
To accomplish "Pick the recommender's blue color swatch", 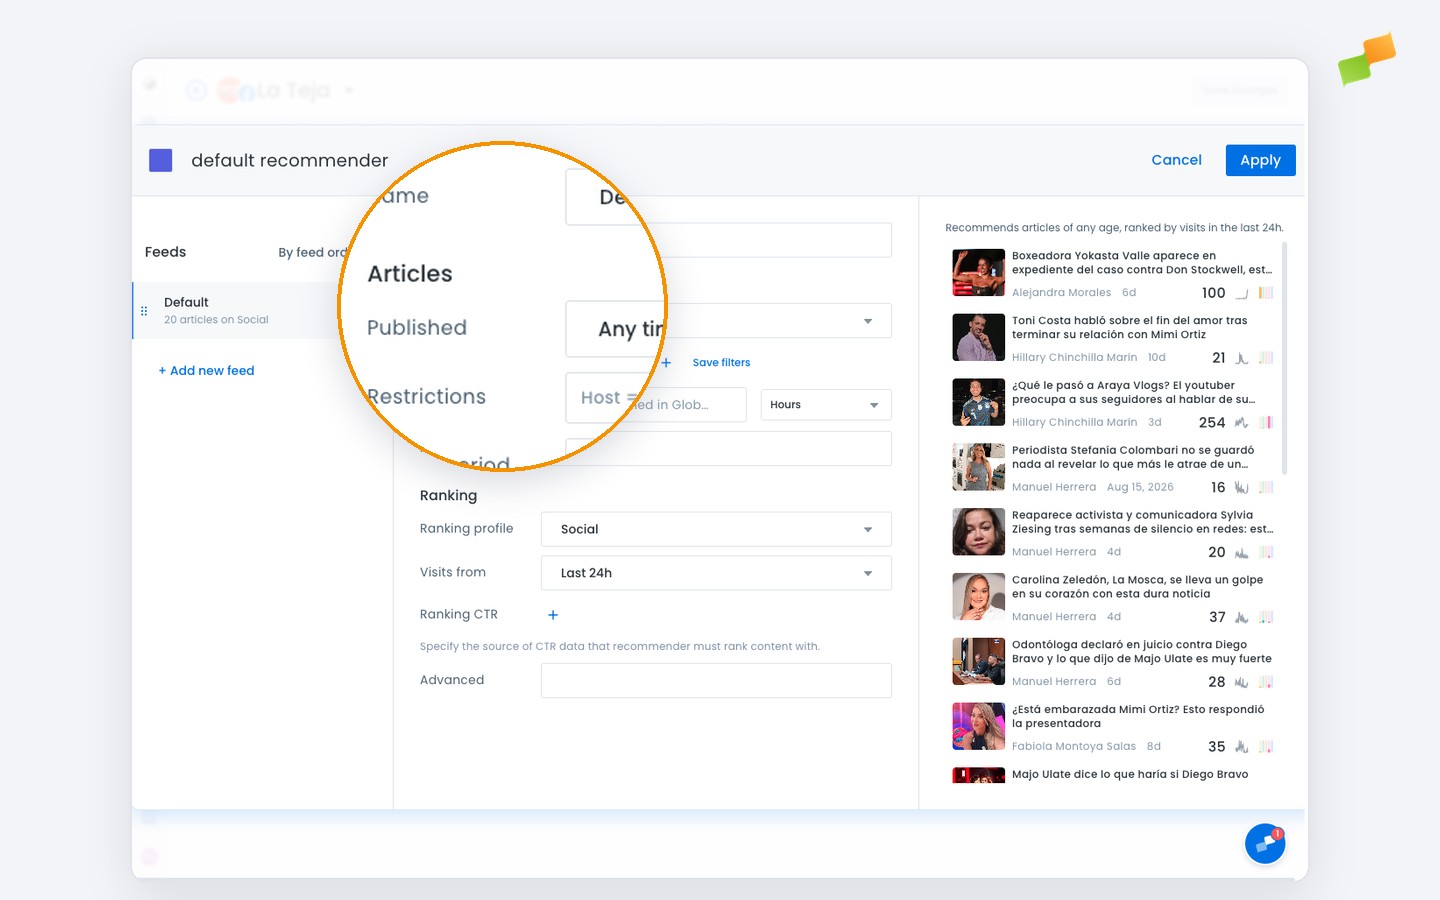I will tap(161, 160).
